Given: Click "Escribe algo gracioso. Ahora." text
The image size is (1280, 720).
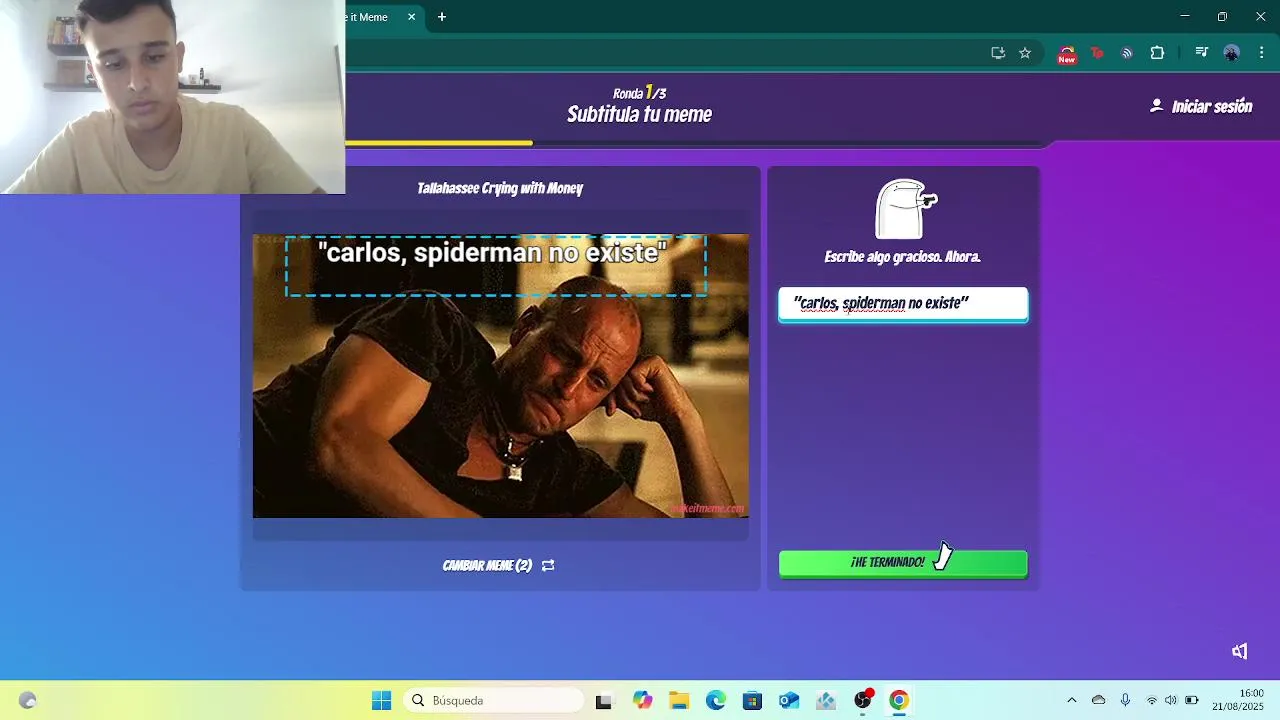Looking at the screenshot, I should pyautogui.click(x=902, y=257).
